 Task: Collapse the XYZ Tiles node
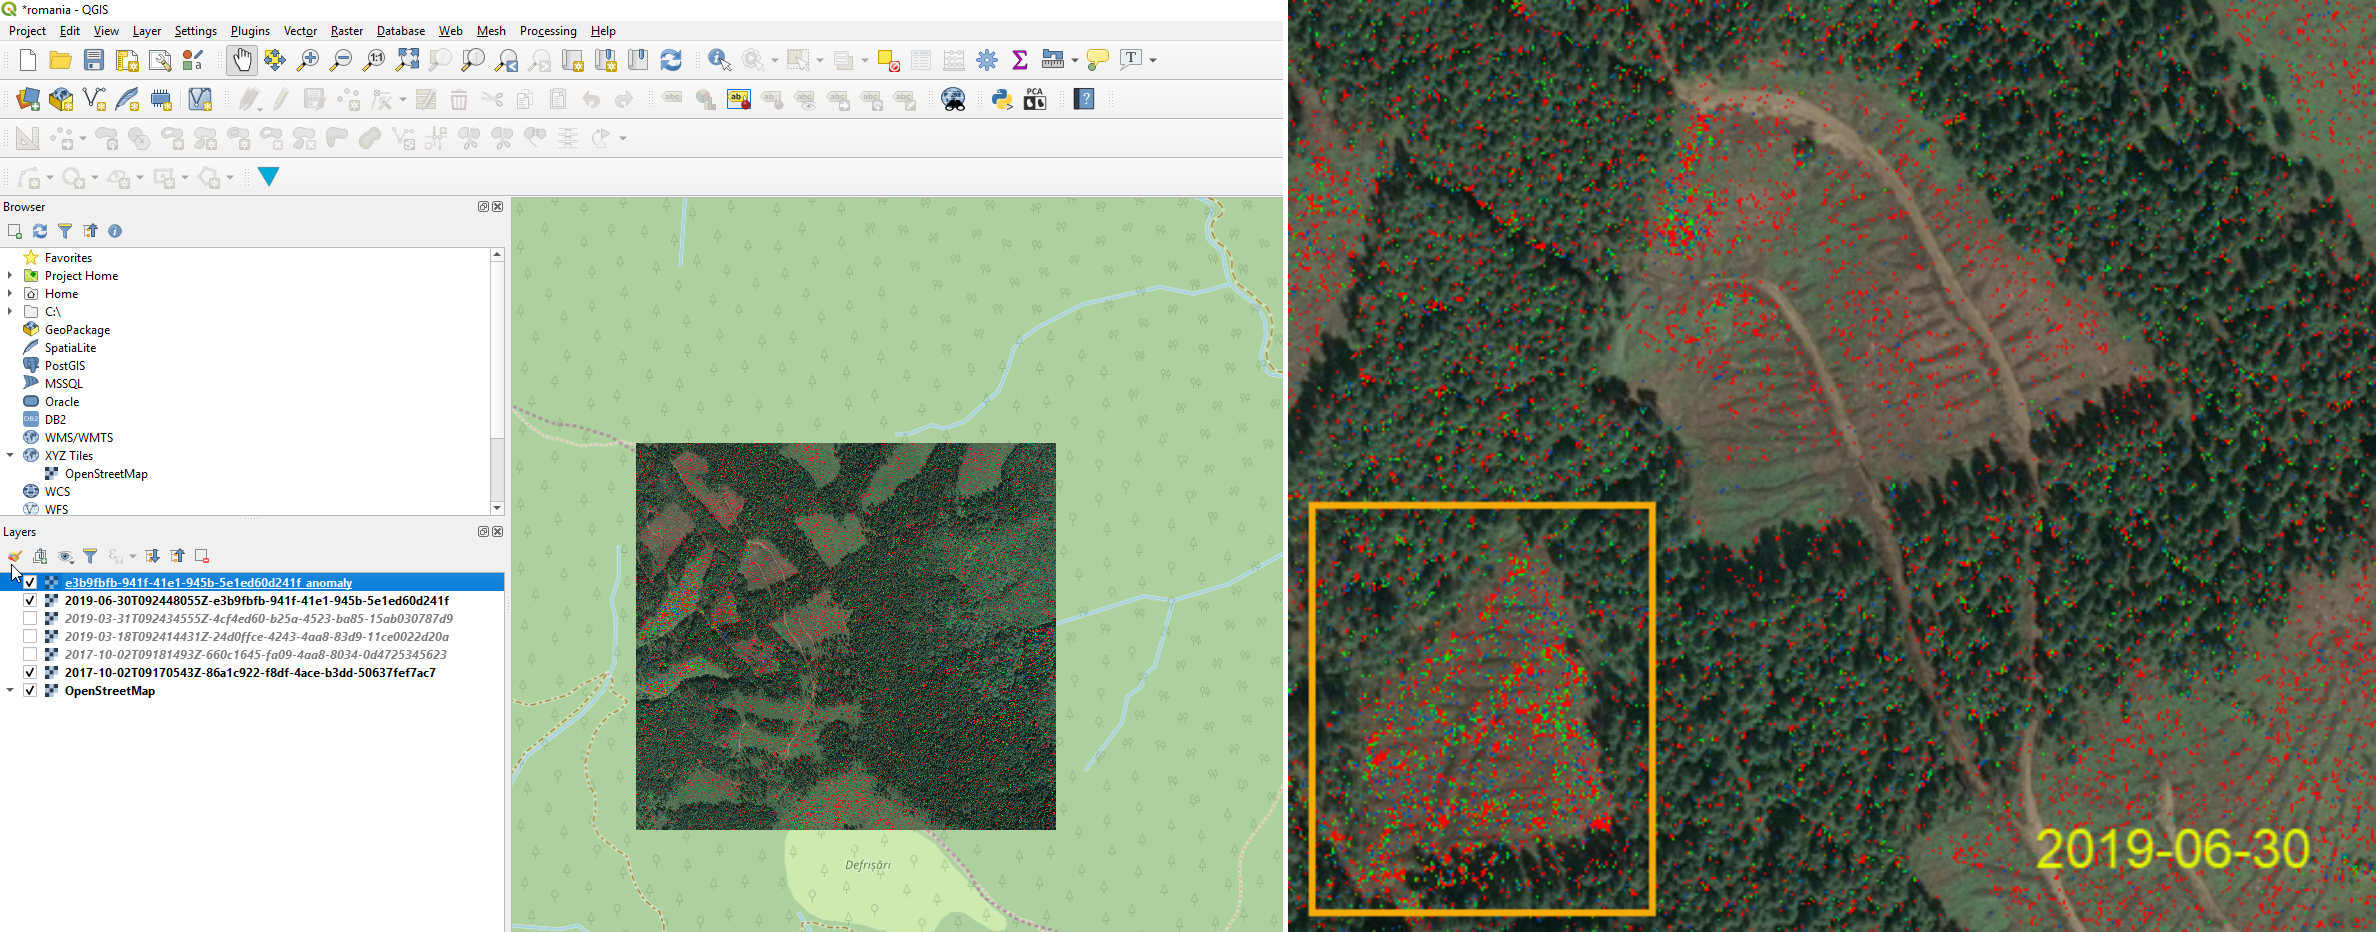pos(10,456)
